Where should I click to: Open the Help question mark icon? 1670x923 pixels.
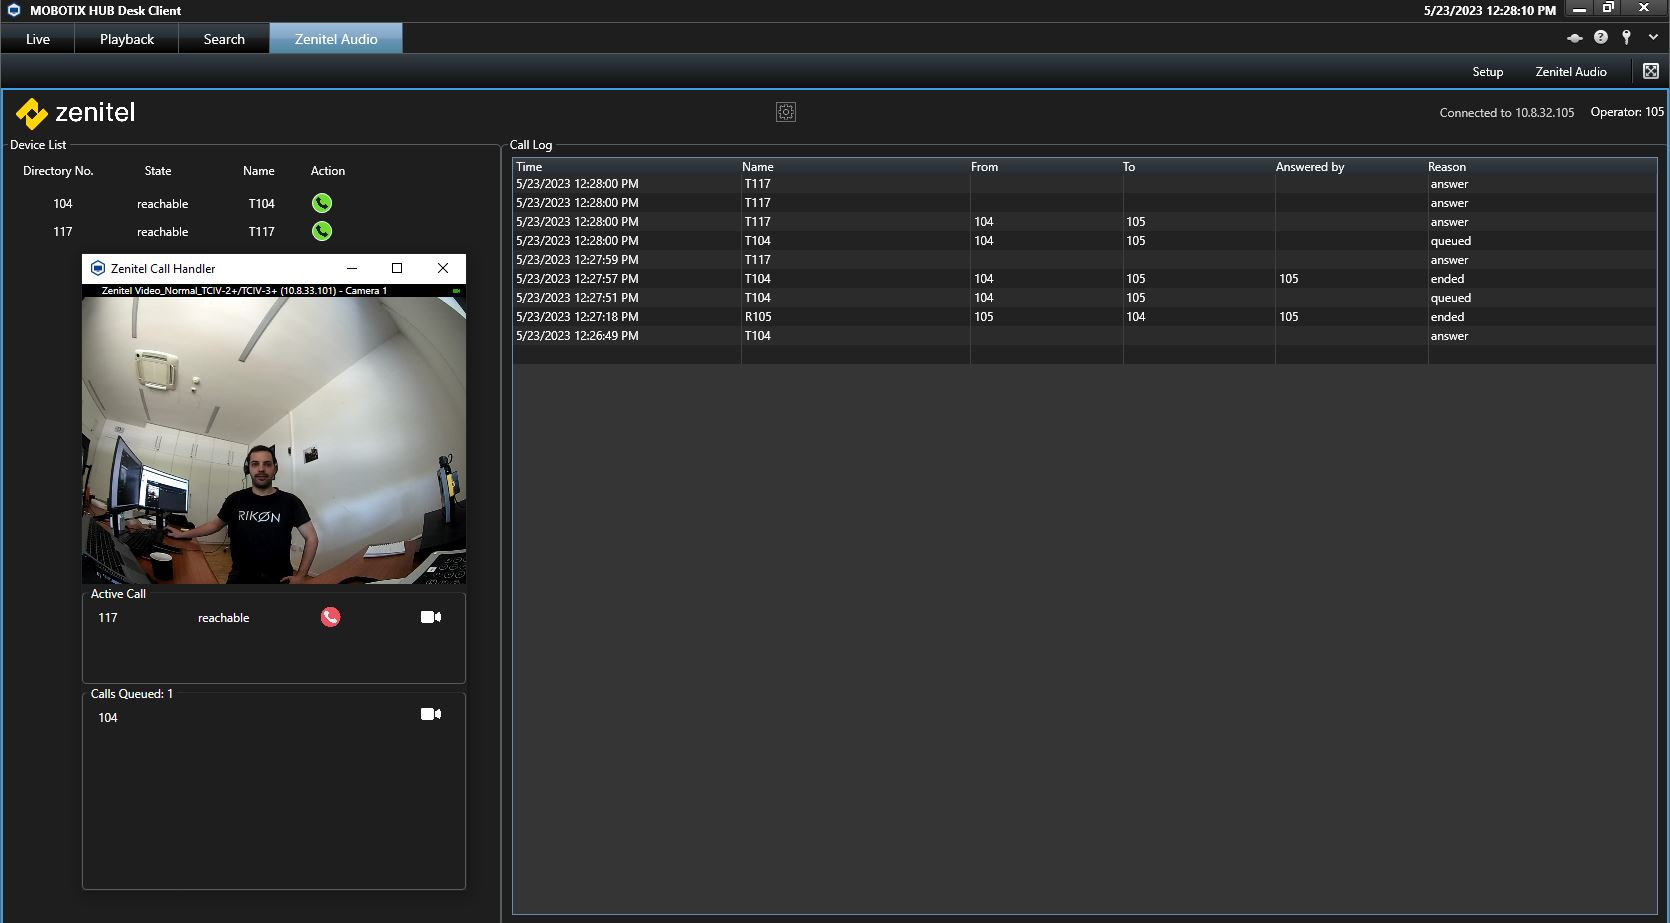coord(1601,37)
